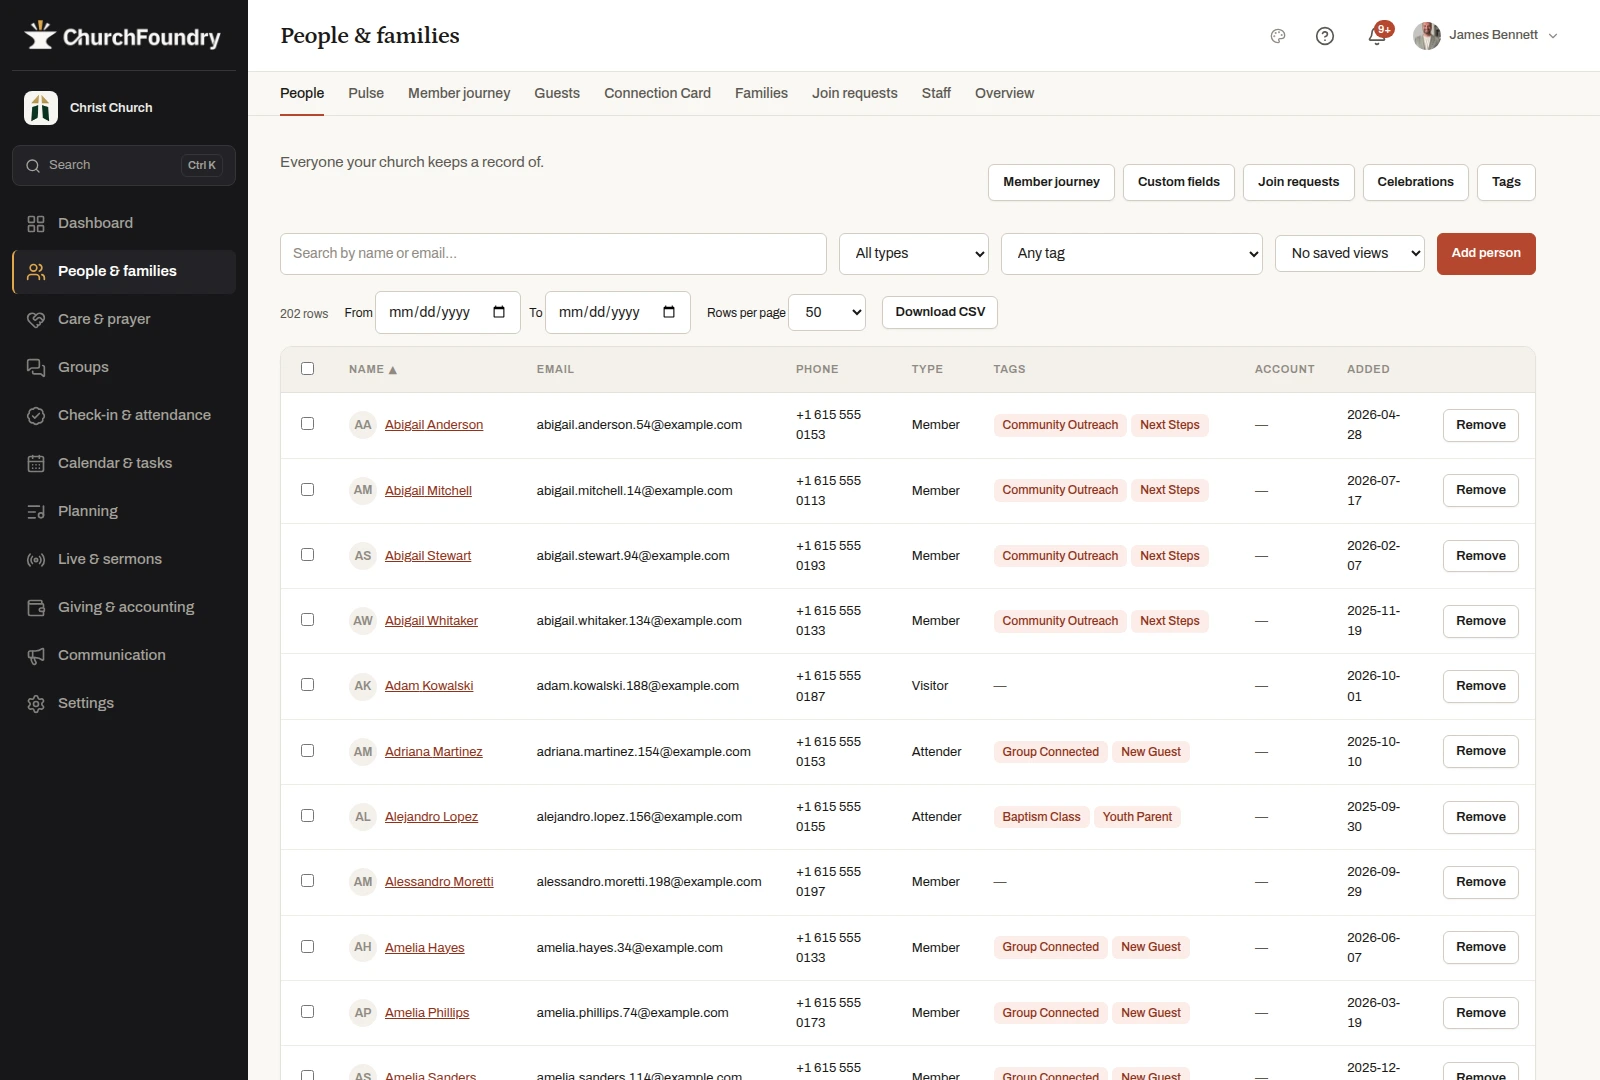Click the Communication megaphone icon
Viewport: 1600px width, 1080px height.
[x=36, y=656]
